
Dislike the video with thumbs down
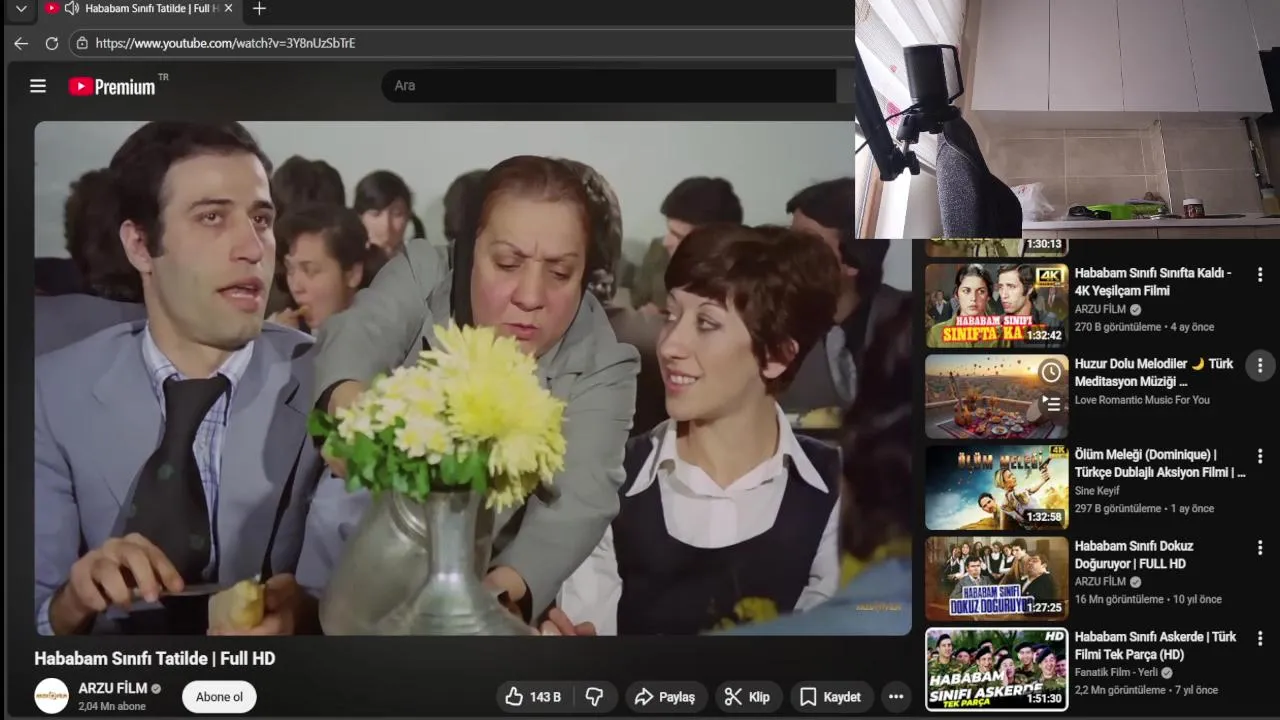pos(595,697)
